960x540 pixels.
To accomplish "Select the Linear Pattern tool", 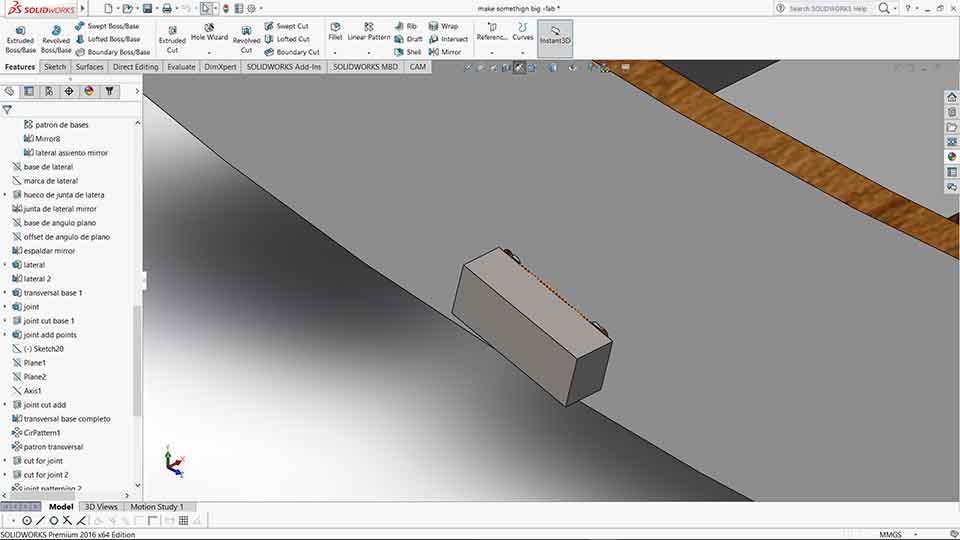I will [369, 32].
